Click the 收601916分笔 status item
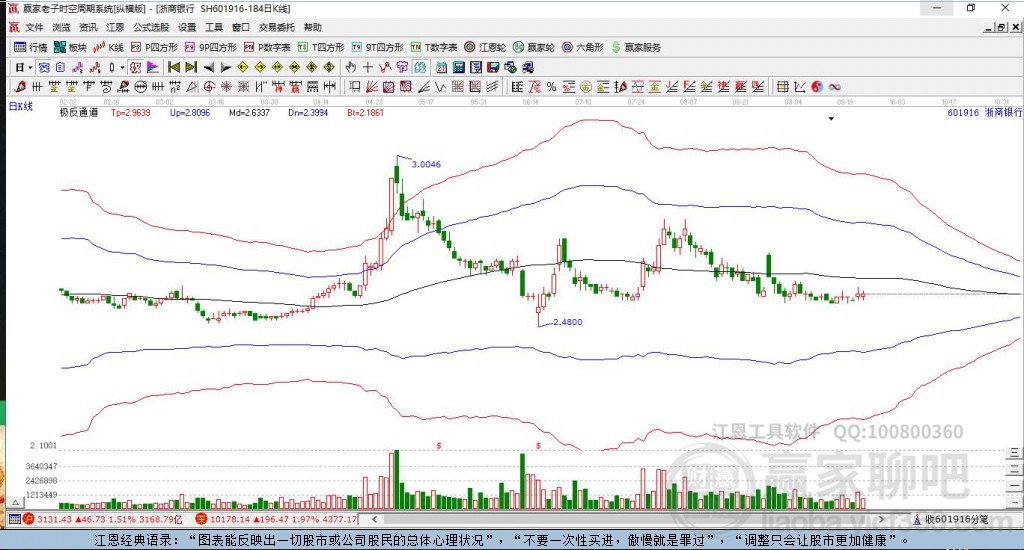 951,519
